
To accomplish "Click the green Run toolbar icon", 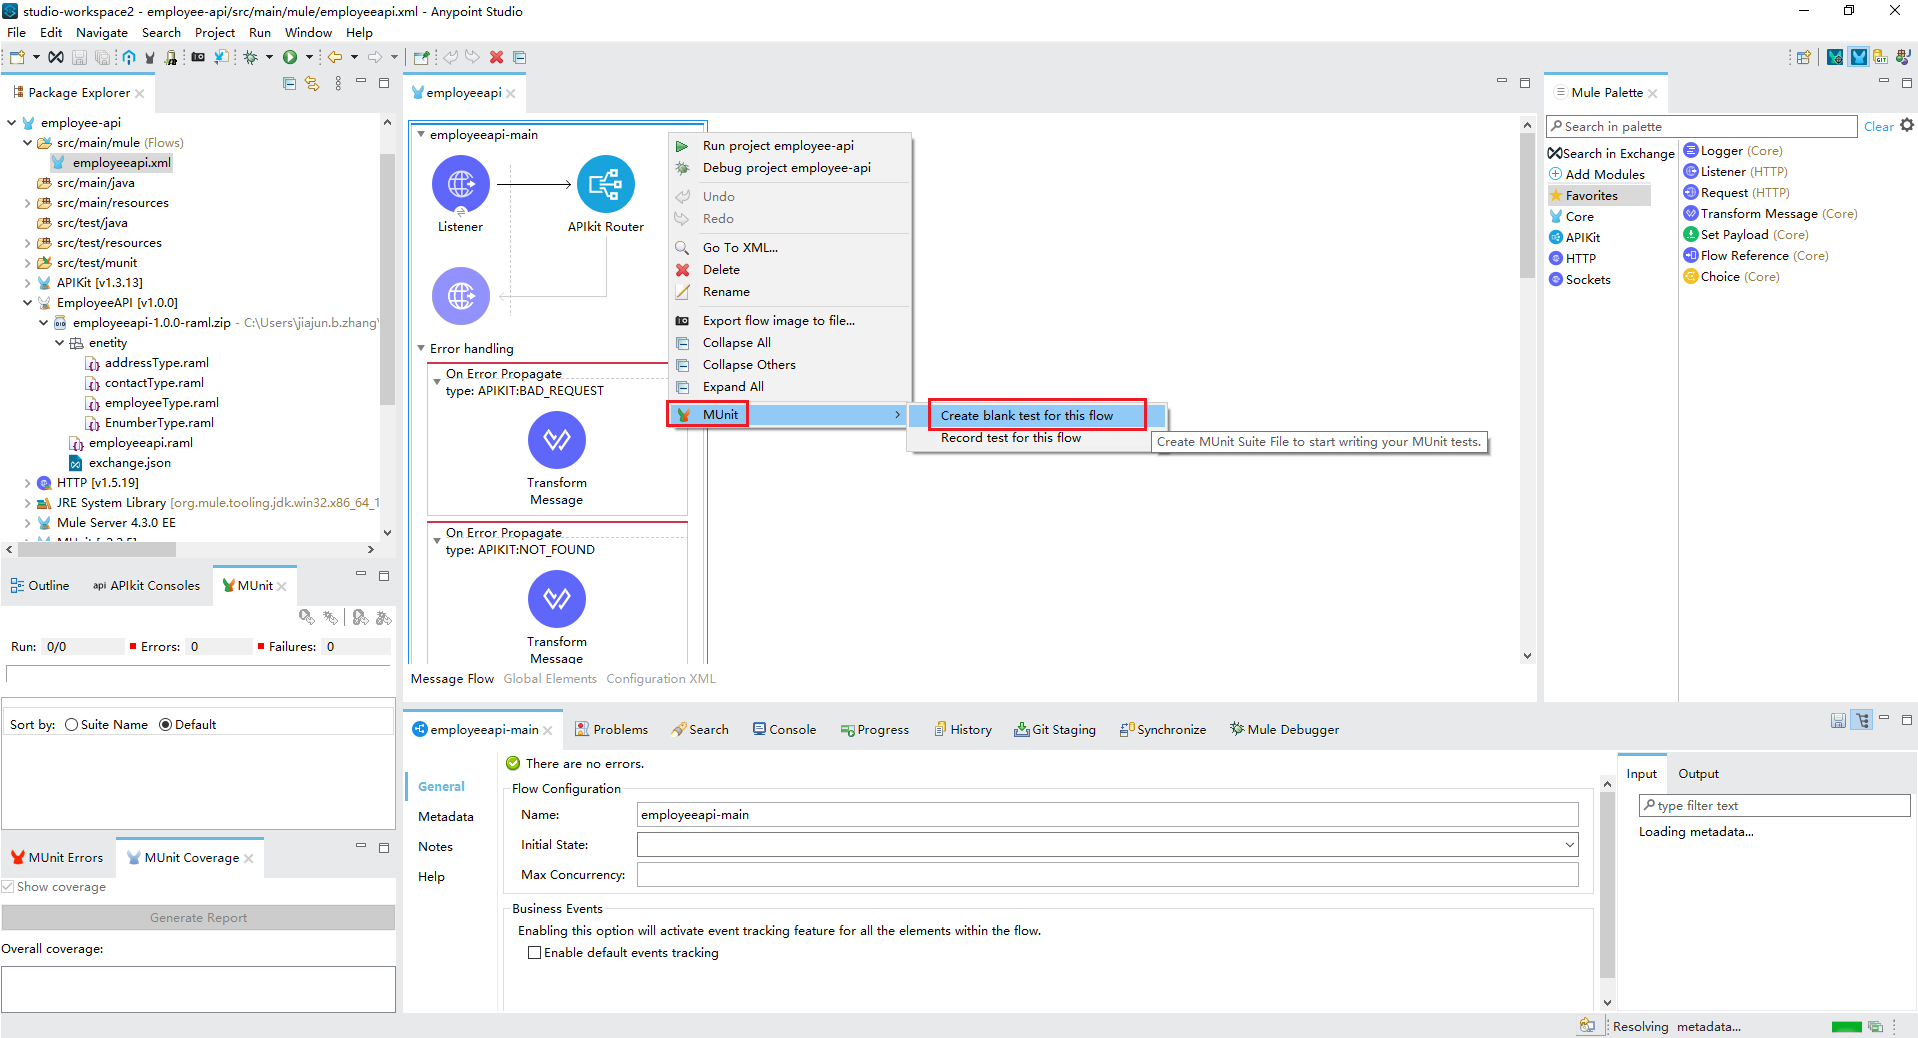I will 290,57.
